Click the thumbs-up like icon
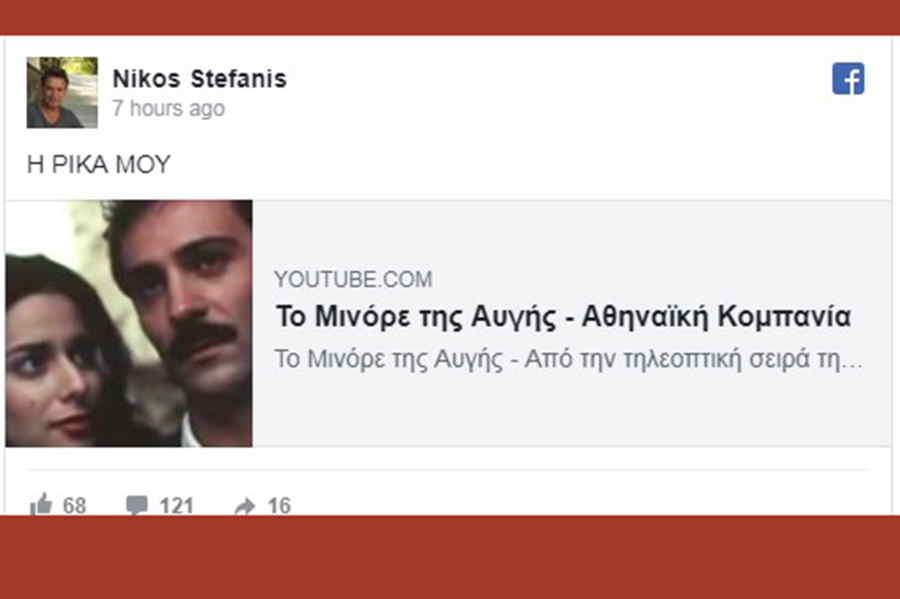 [x=41, y=504]
